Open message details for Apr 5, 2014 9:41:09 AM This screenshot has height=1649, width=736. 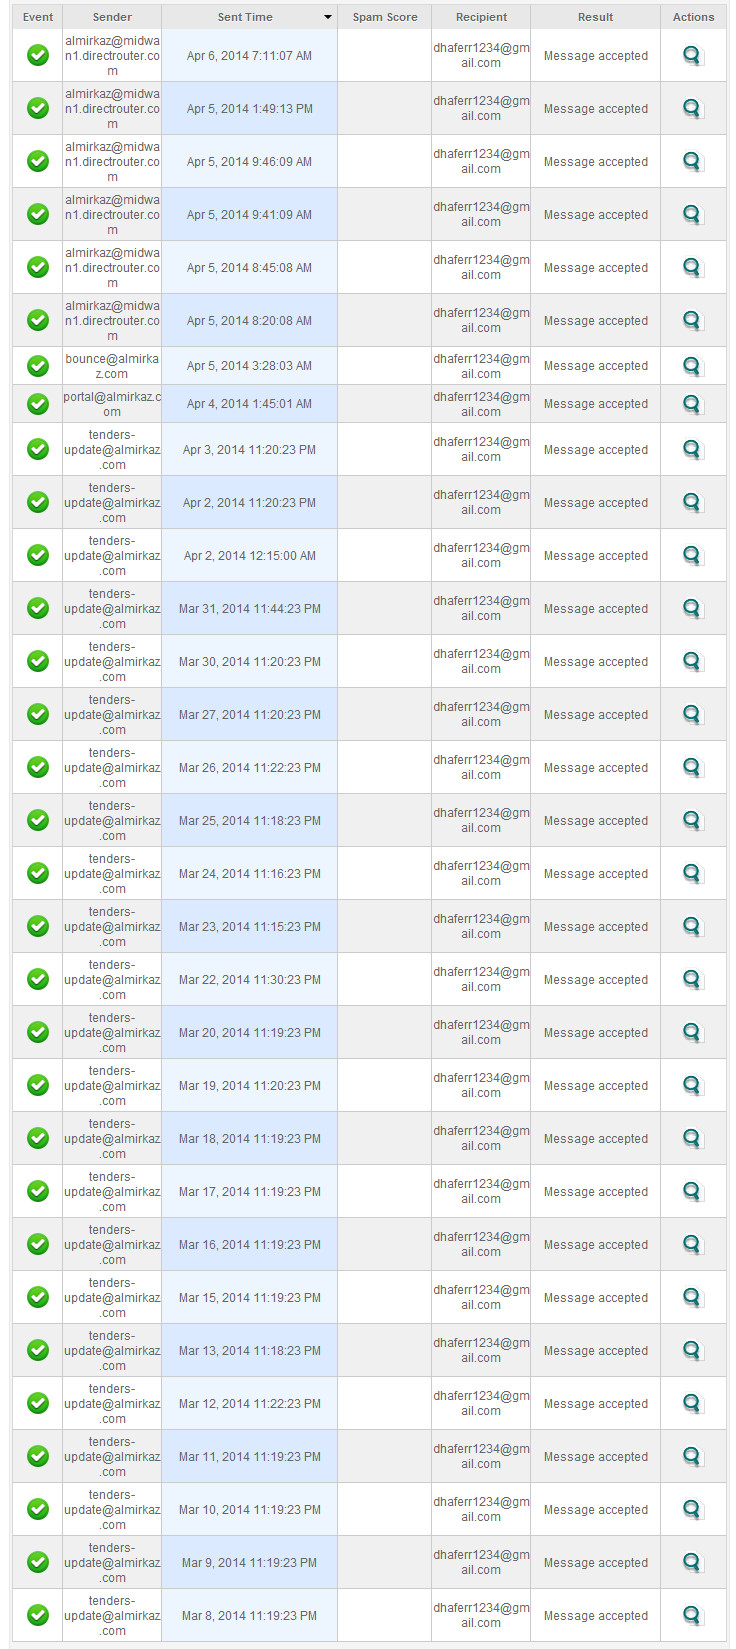coord(692,215)
